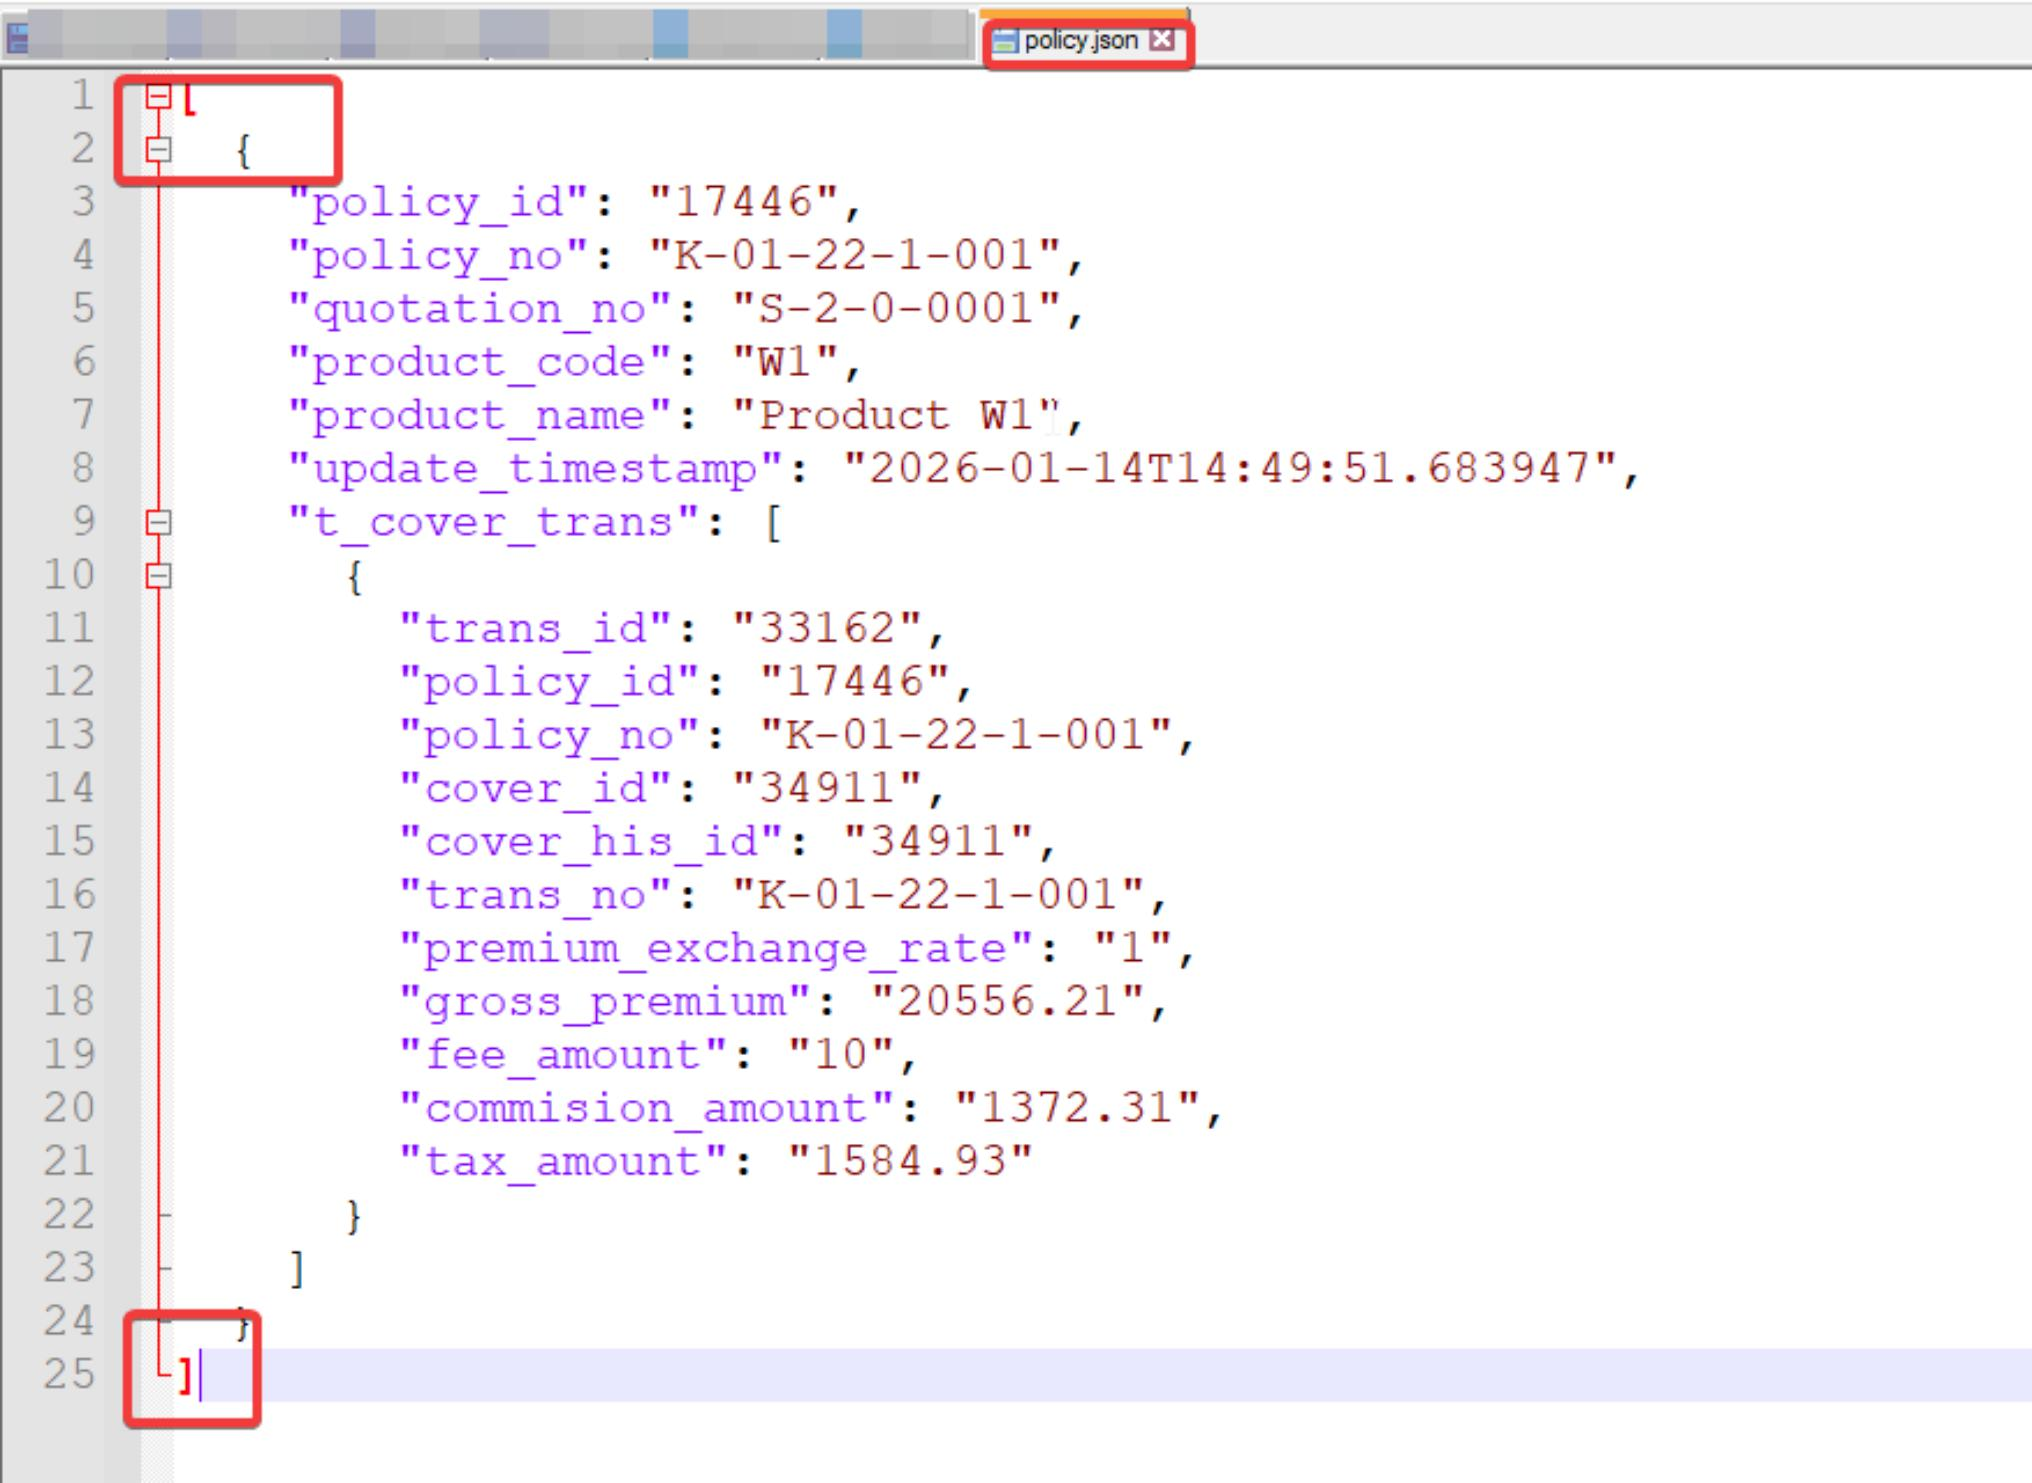Click the value "Product W1"
Image resolution: width=2032 pixels, height=1483 pixels.
tap(895, 415)
